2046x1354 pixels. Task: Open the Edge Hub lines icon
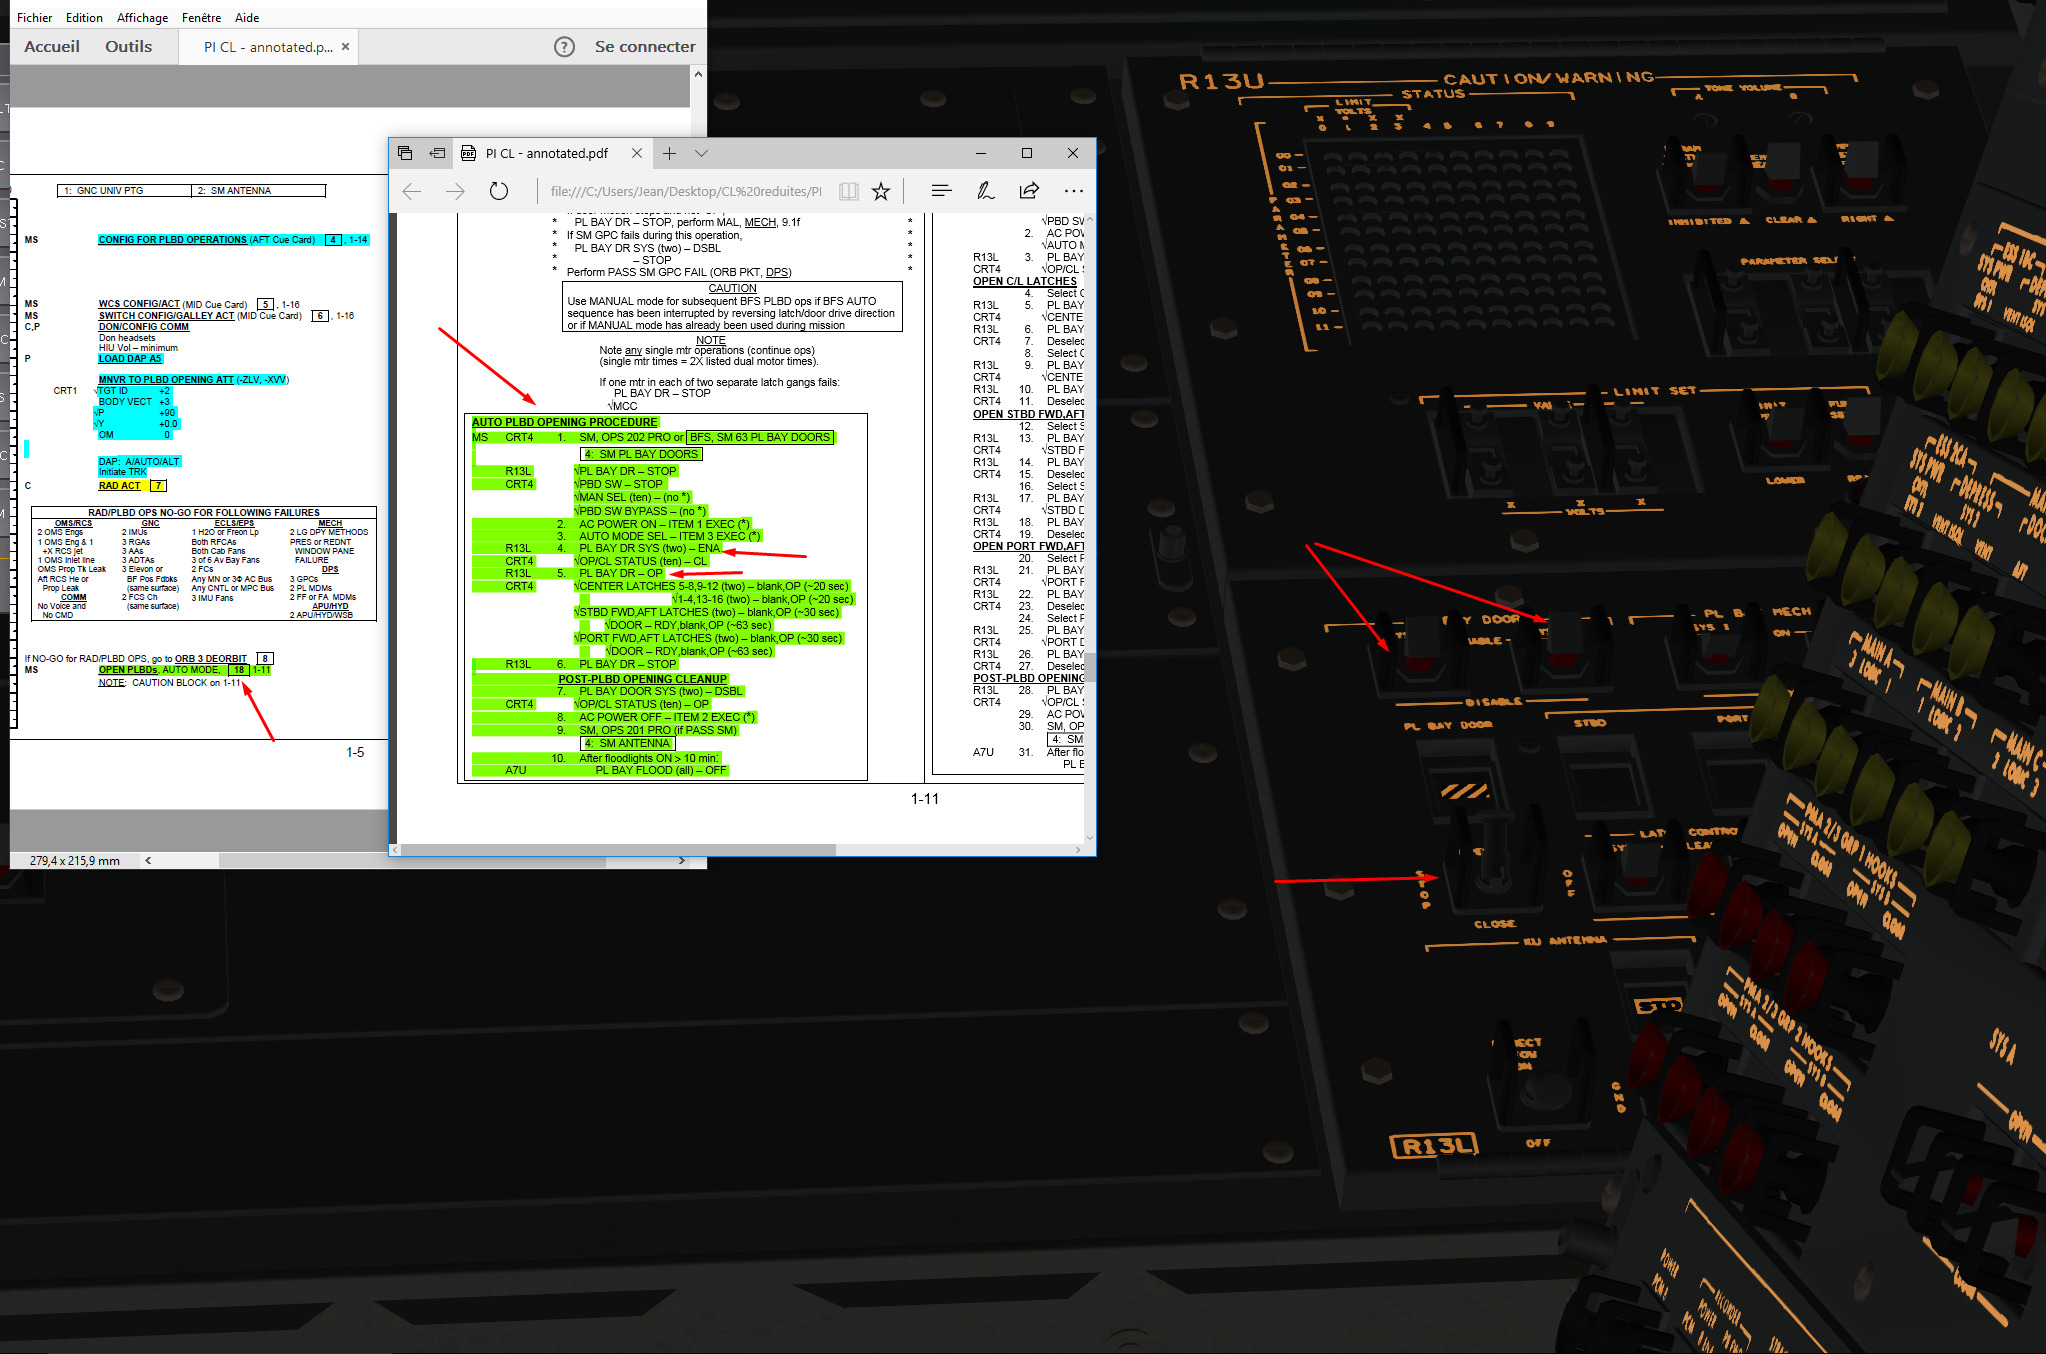(x=941, y=190)
